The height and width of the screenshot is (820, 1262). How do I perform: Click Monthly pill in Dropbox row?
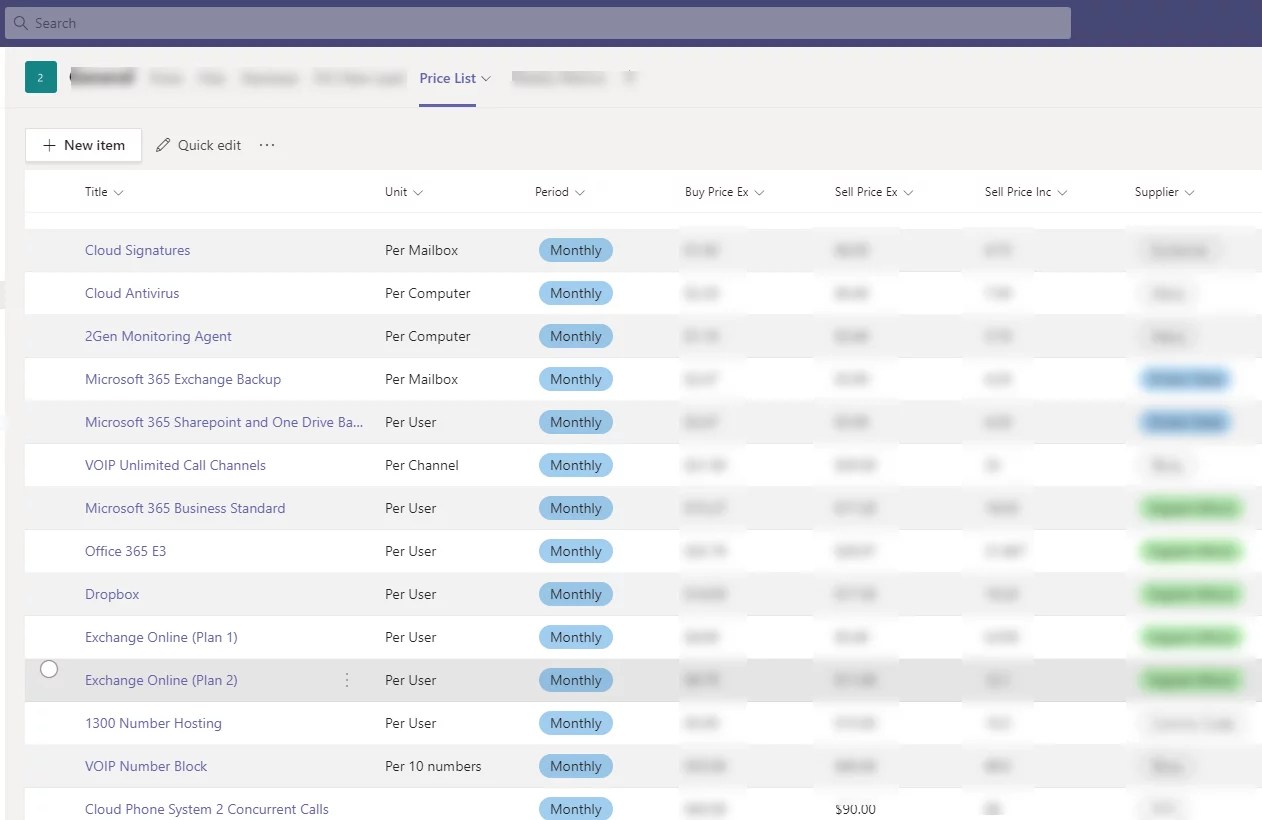pyautogui.click(x=576, y=594)
